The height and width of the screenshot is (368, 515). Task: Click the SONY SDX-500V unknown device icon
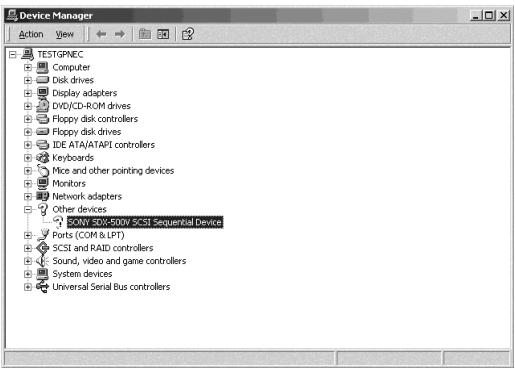[x=58, y=222]
